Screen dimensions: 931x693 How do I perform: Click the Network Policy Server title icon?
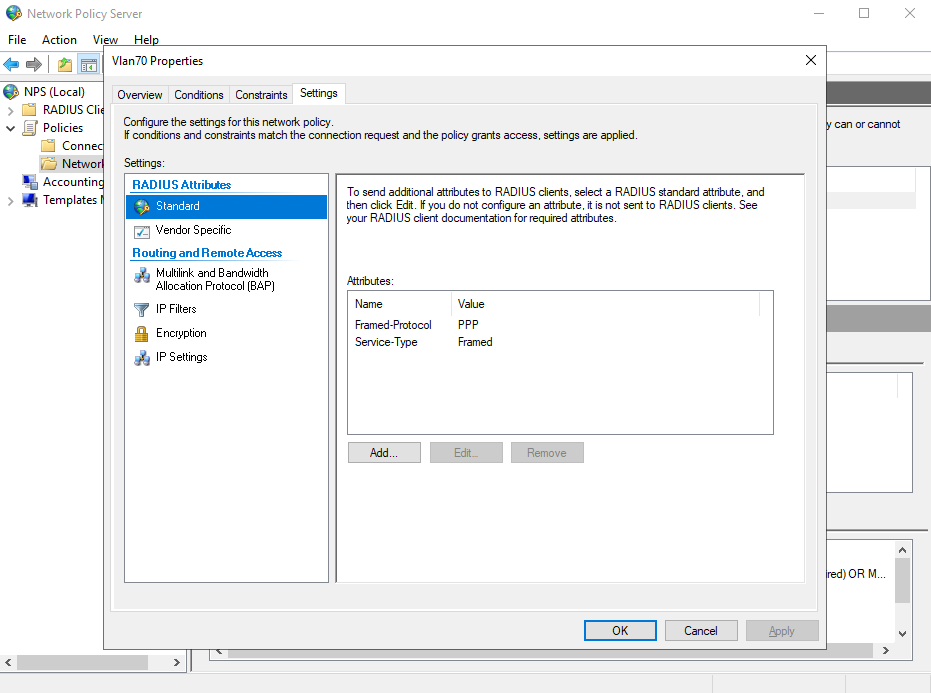tap(14, 13)
